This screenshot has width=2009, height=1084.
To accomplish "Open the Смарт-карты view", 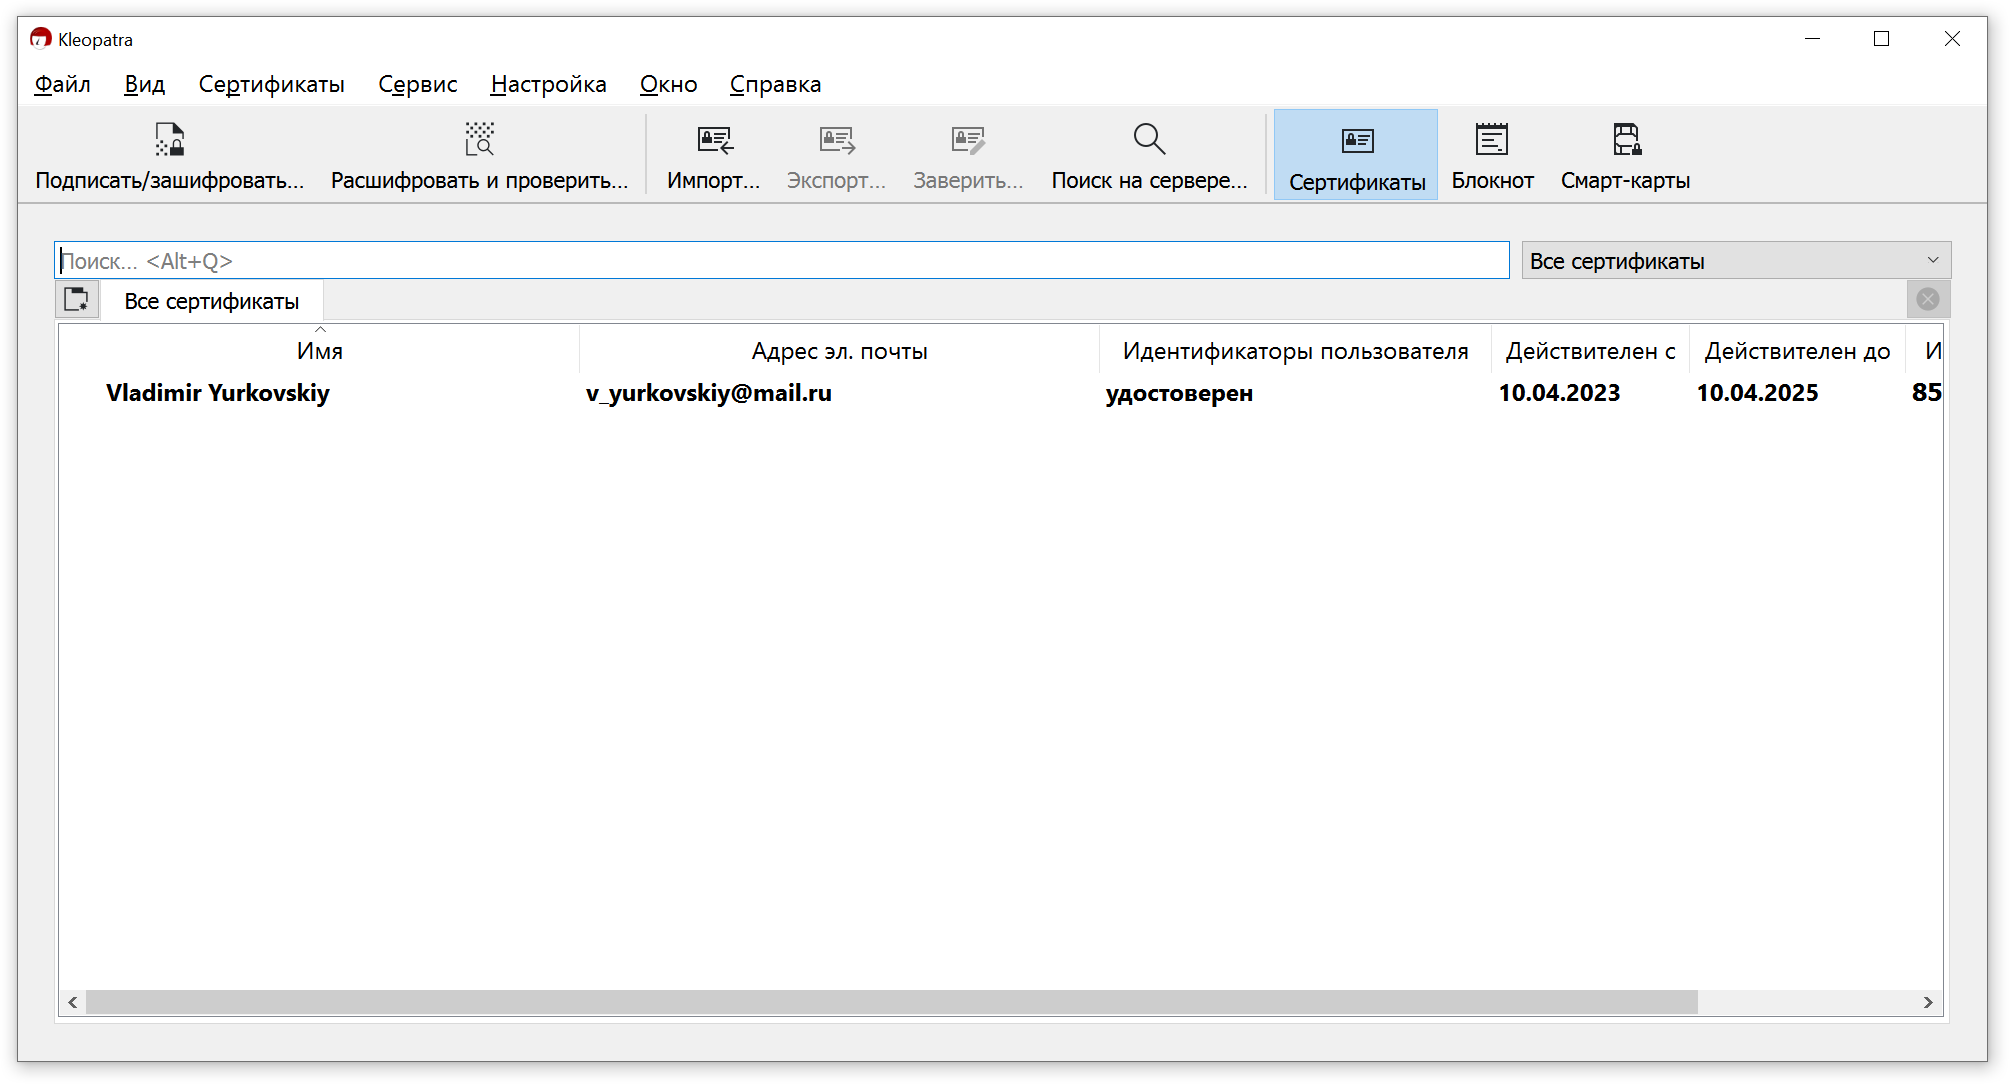I will (x=1626, y=156).
